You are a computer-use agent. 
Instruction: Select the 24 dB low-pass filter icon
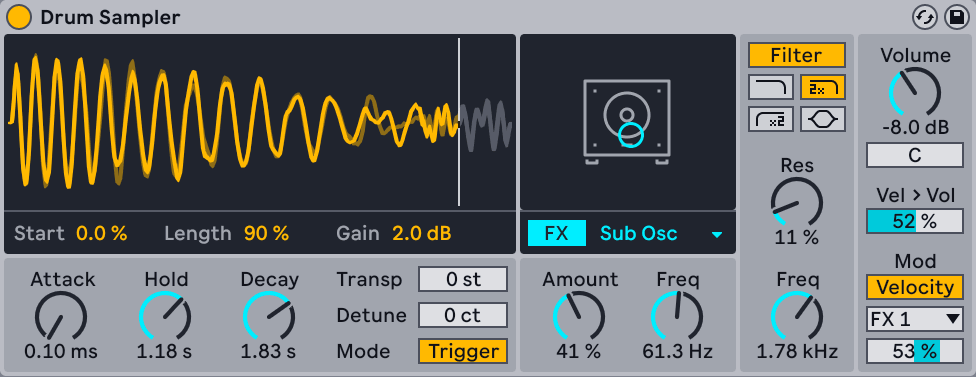point(822,88)
